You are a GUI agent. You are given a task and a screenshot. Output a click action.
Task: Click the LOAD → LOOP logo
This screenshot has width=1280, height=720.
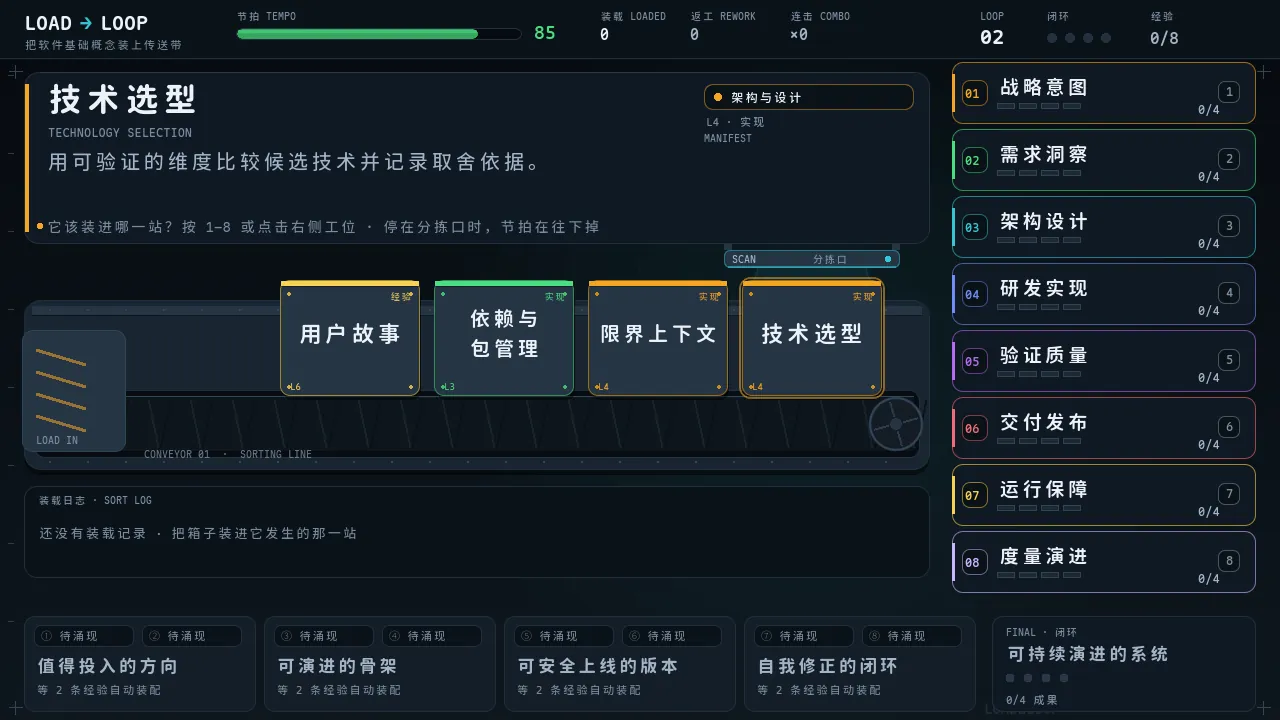[x=87, y=23]
